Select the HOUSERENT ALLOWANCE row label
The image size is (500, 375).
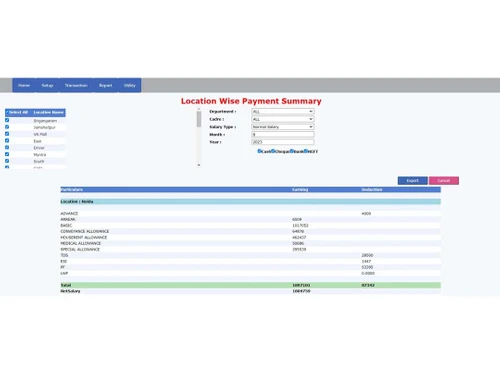pos(84,237)
